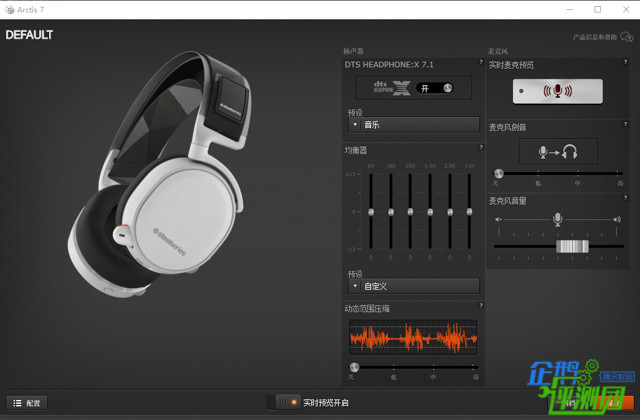Set 麦克风侧音 slider to 中 stop
640x420 pixels.
[x=578, y=173]
